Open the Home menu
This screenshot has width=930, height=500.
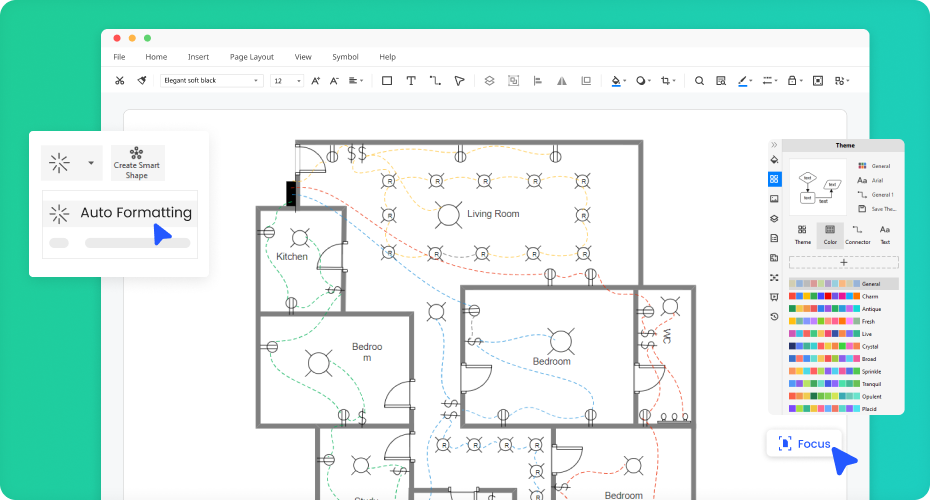(156, 57)
